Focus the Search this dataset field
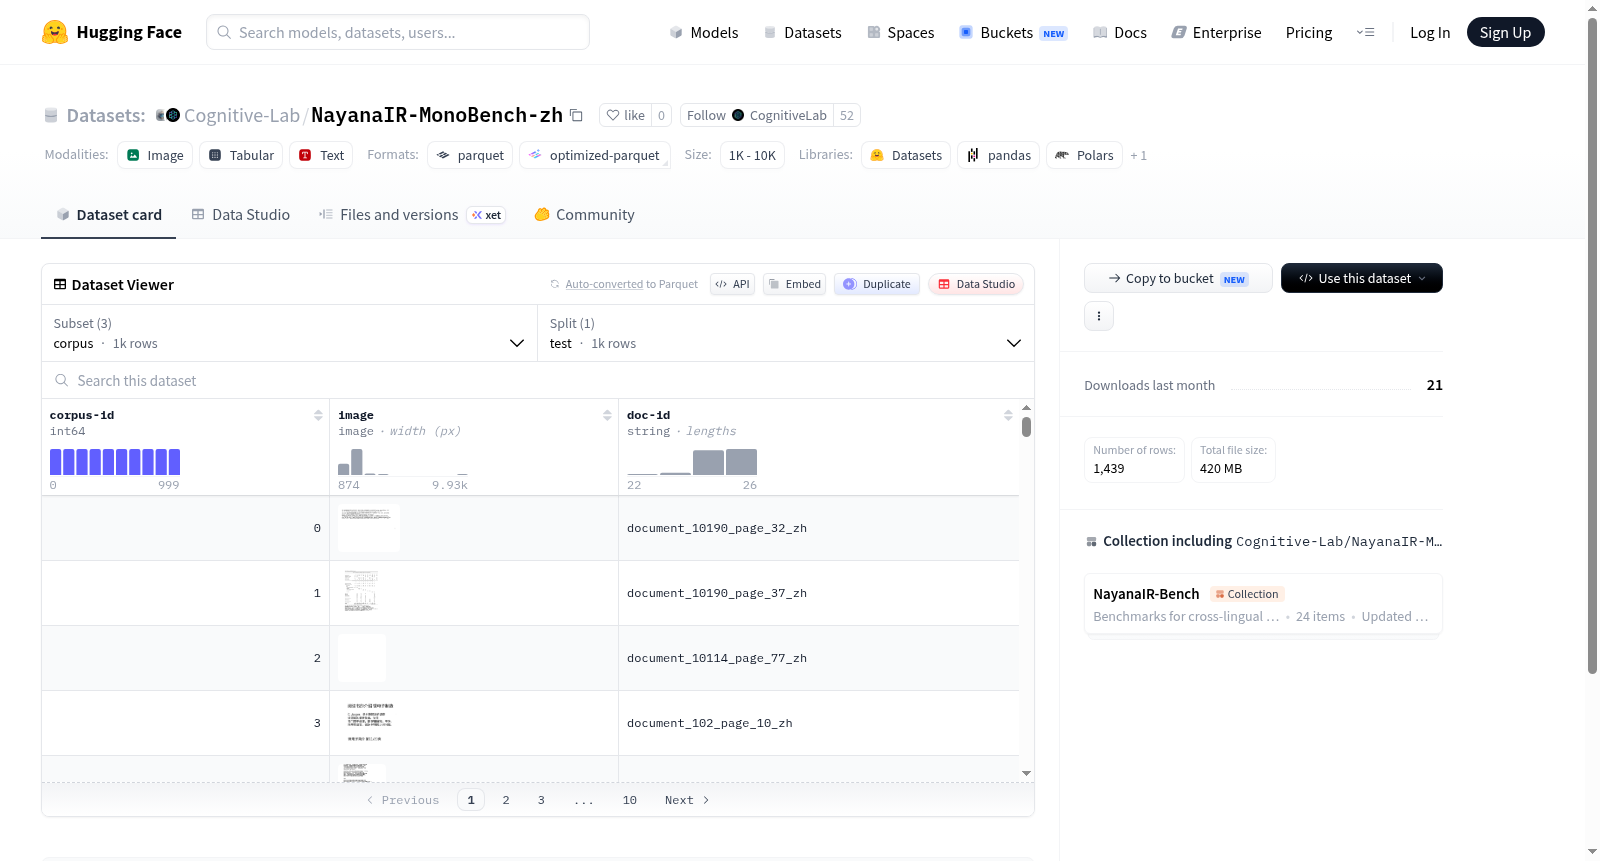The width and height of the screenshot is (1600, 861). tap(538, 380)
